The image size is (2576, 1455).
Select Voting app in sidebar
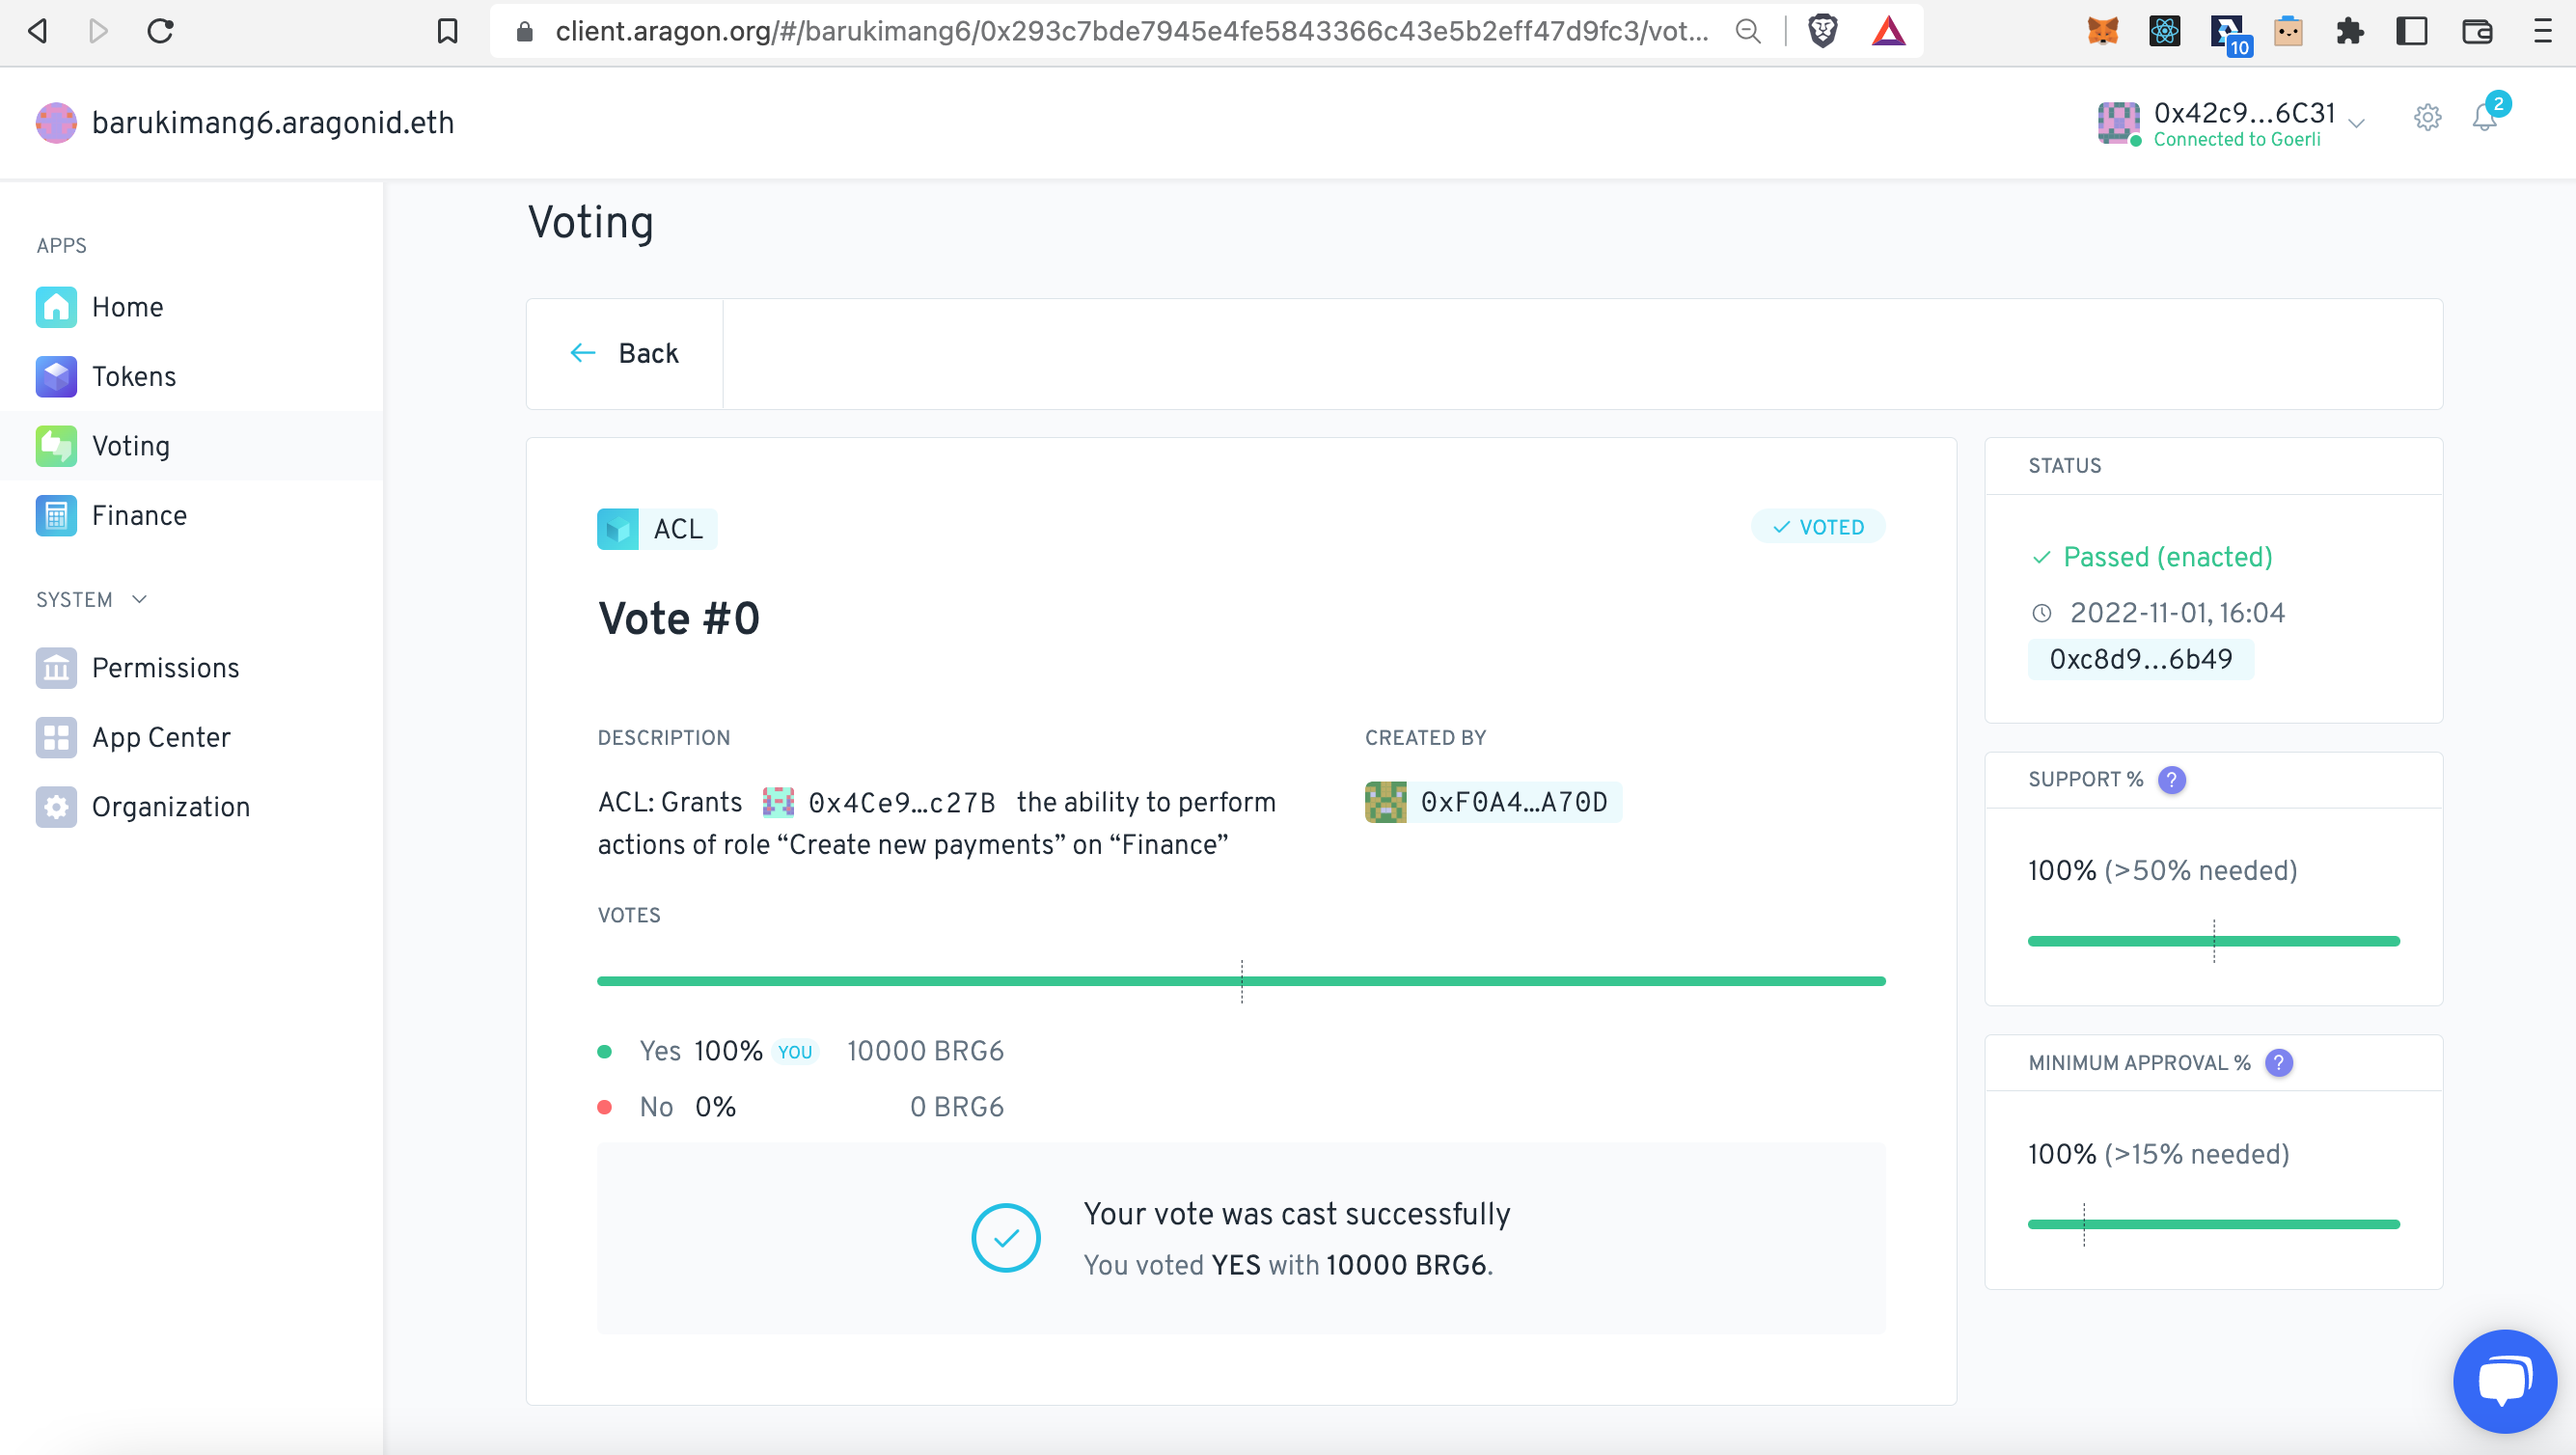point(192,446)
